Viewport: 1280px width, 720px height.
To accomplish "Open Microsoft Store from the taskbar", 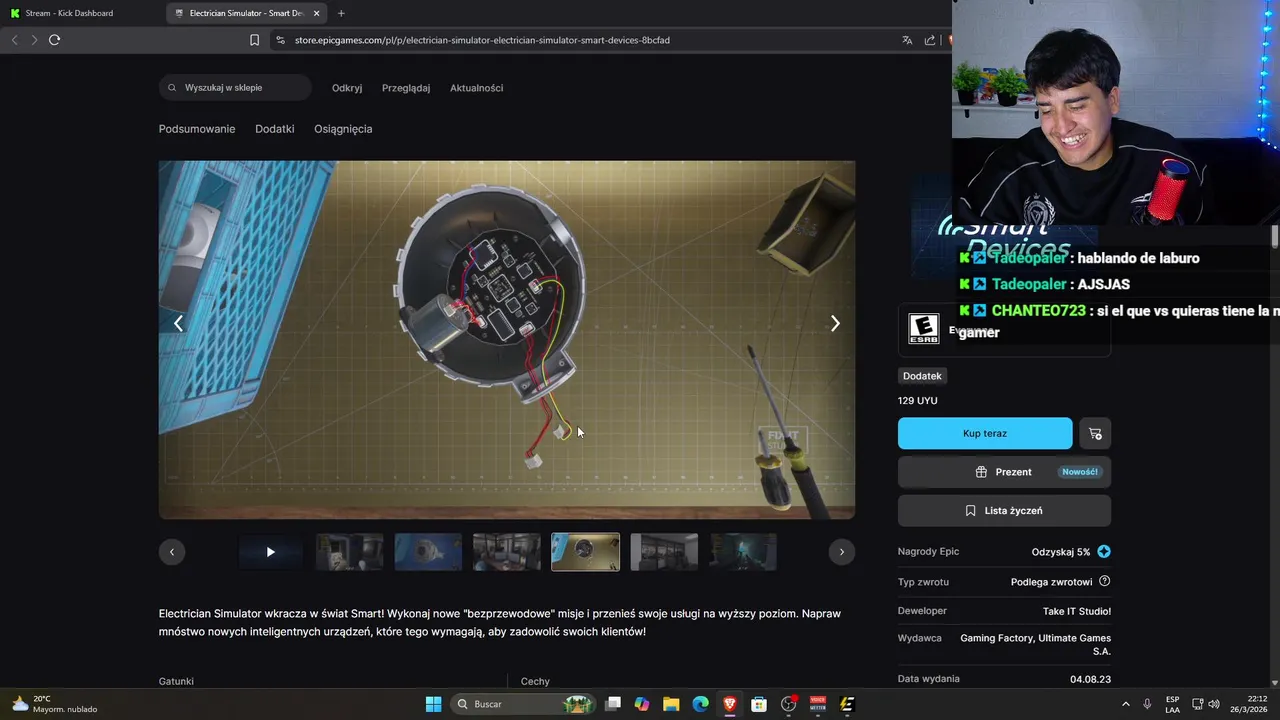I will (759, 704).
